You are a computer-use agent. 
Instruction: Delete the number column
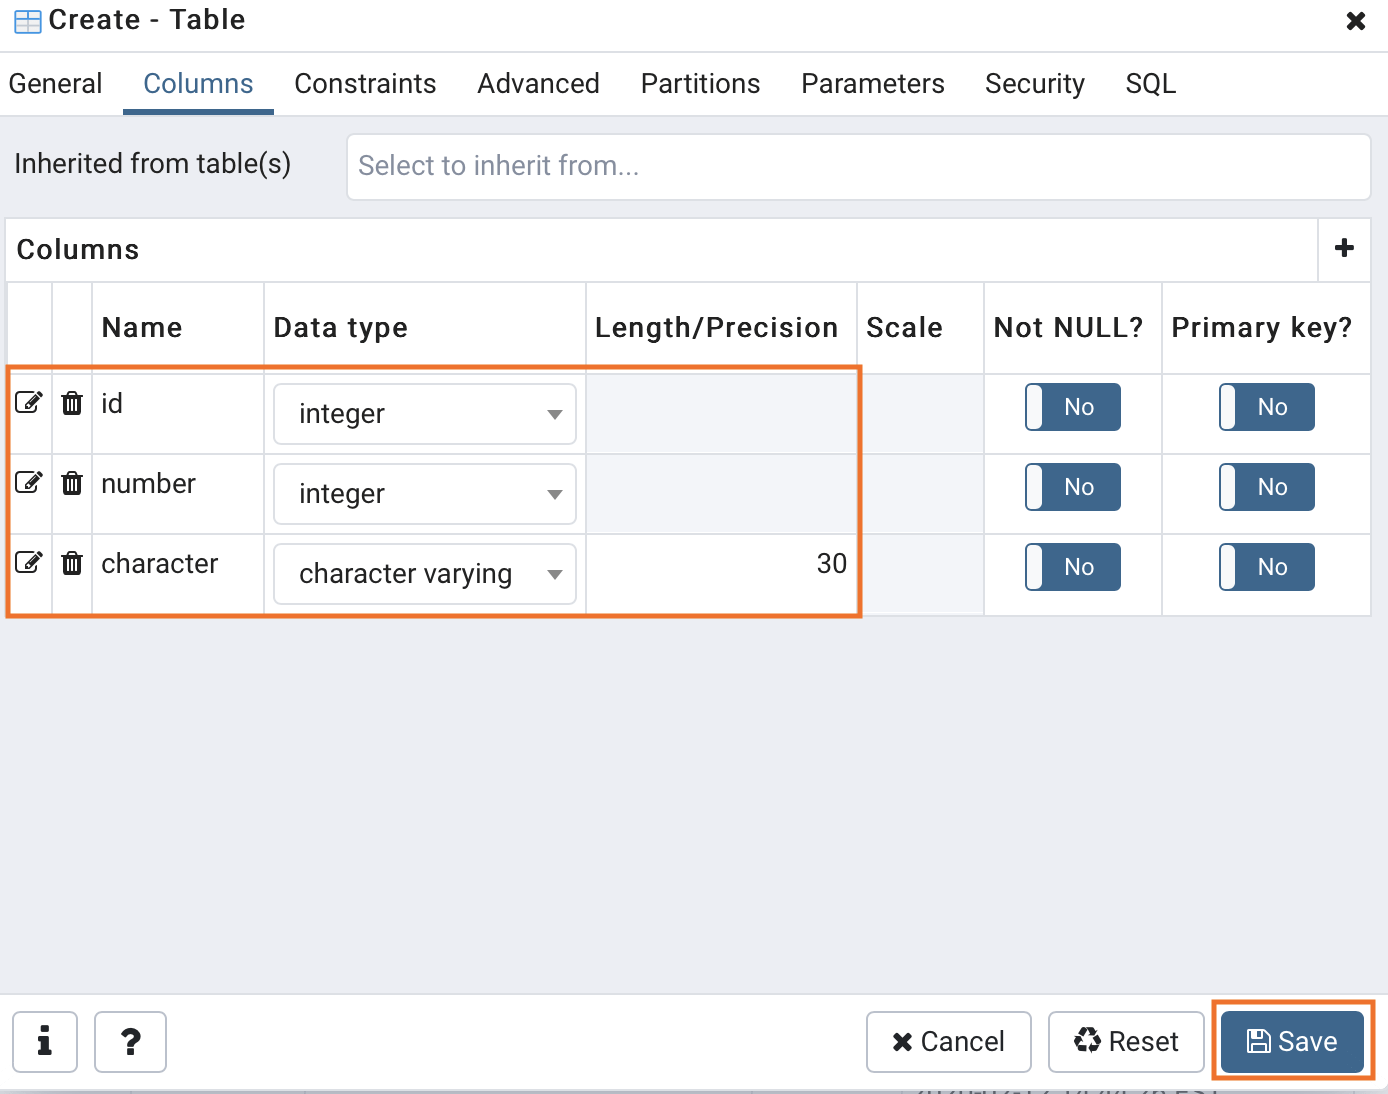(71, 482)
